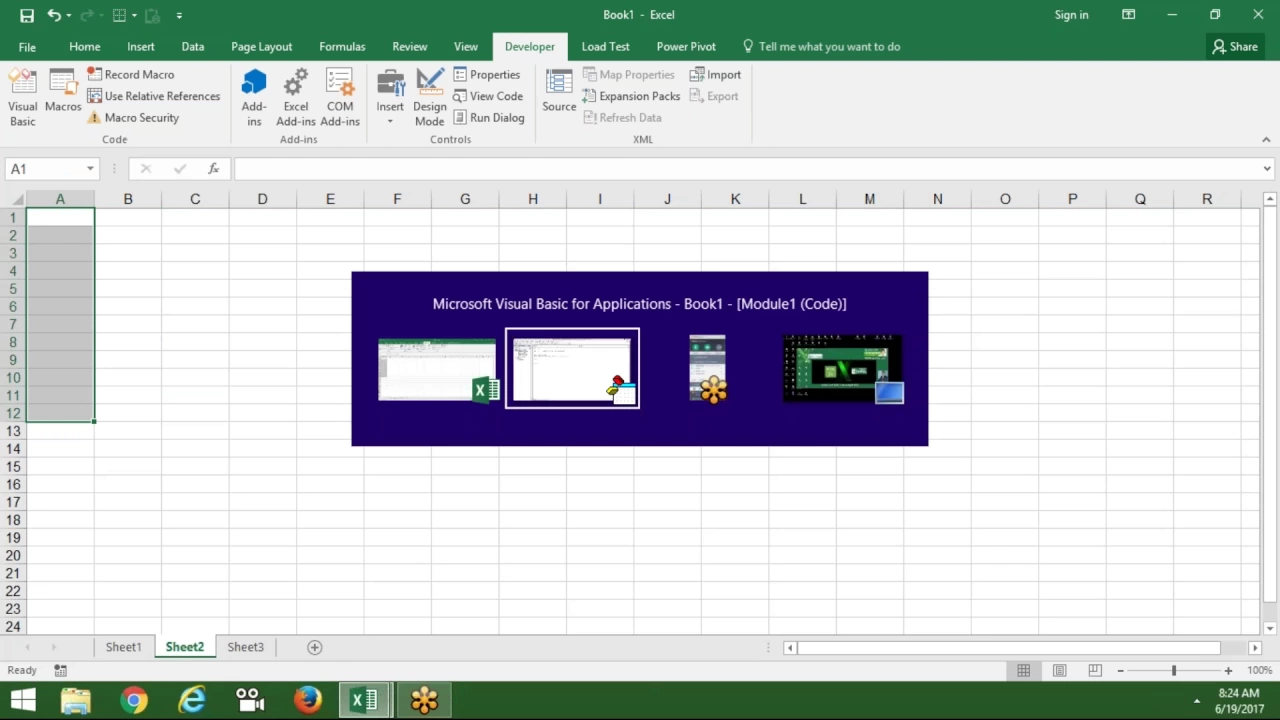Viewport: 1280px width, 720px height.
Task: Toggle Use Relative References
Action: (x=153, y=96)
